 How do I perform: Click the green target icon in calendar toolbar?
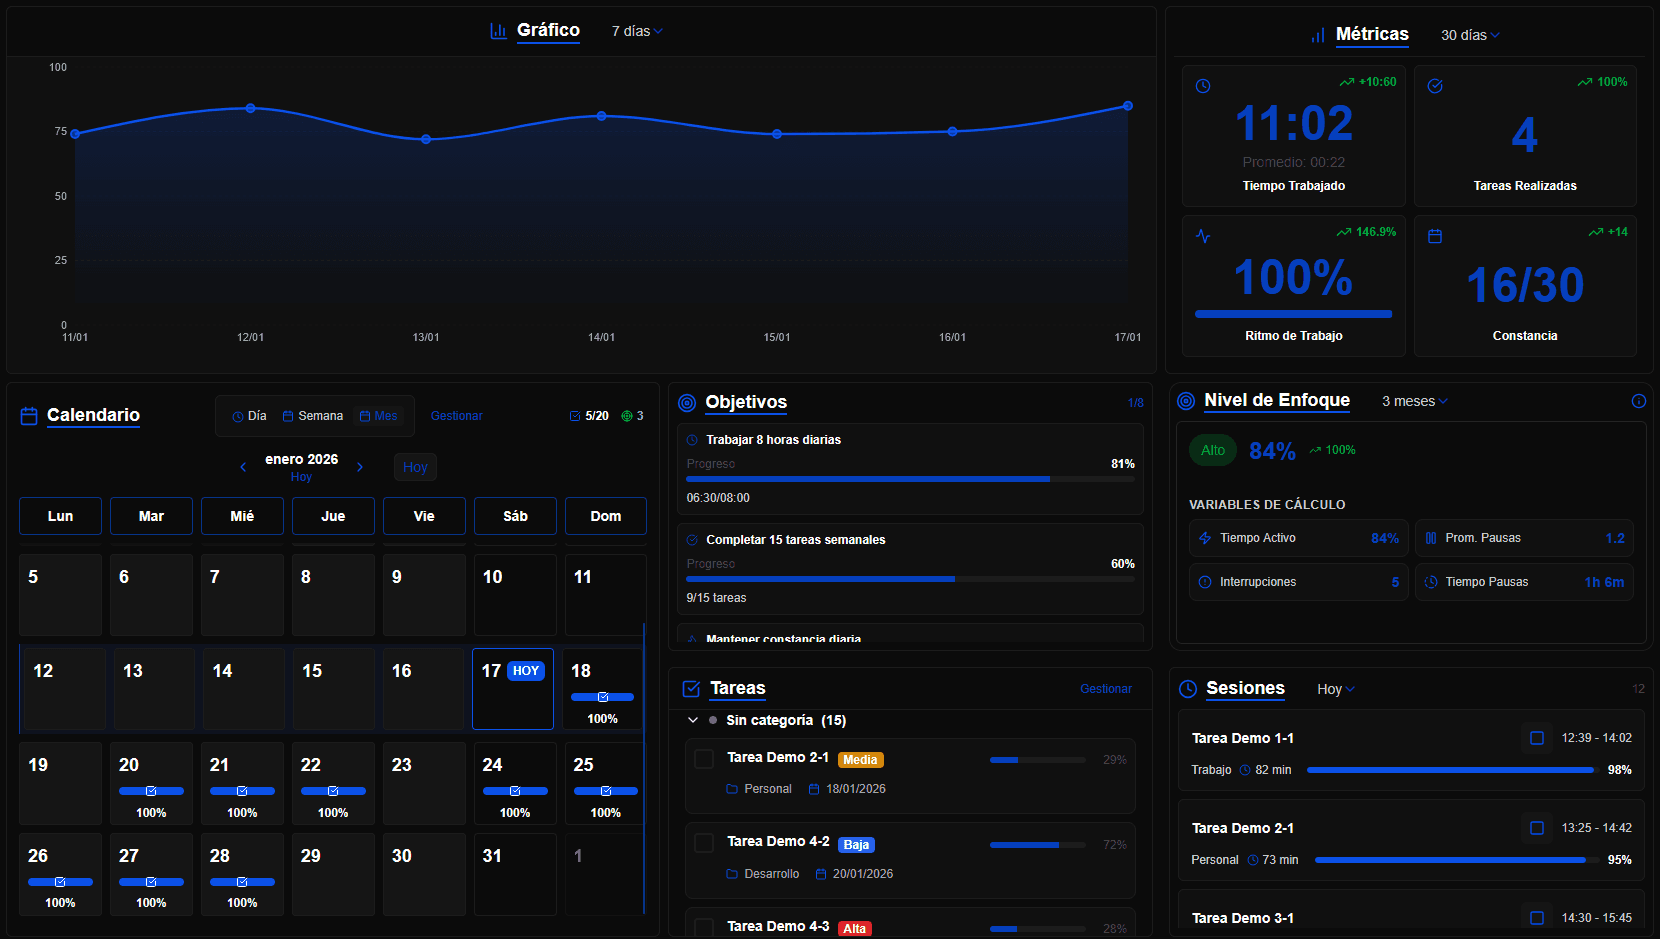click(x=628, y=415)
